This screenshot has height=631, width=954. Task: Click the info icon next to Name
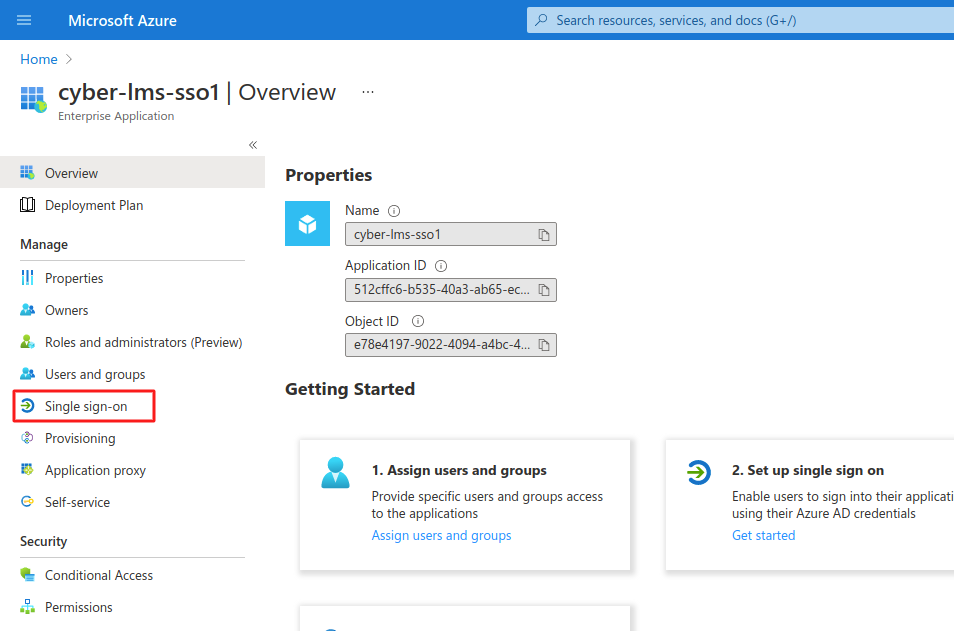pos(394,211)
